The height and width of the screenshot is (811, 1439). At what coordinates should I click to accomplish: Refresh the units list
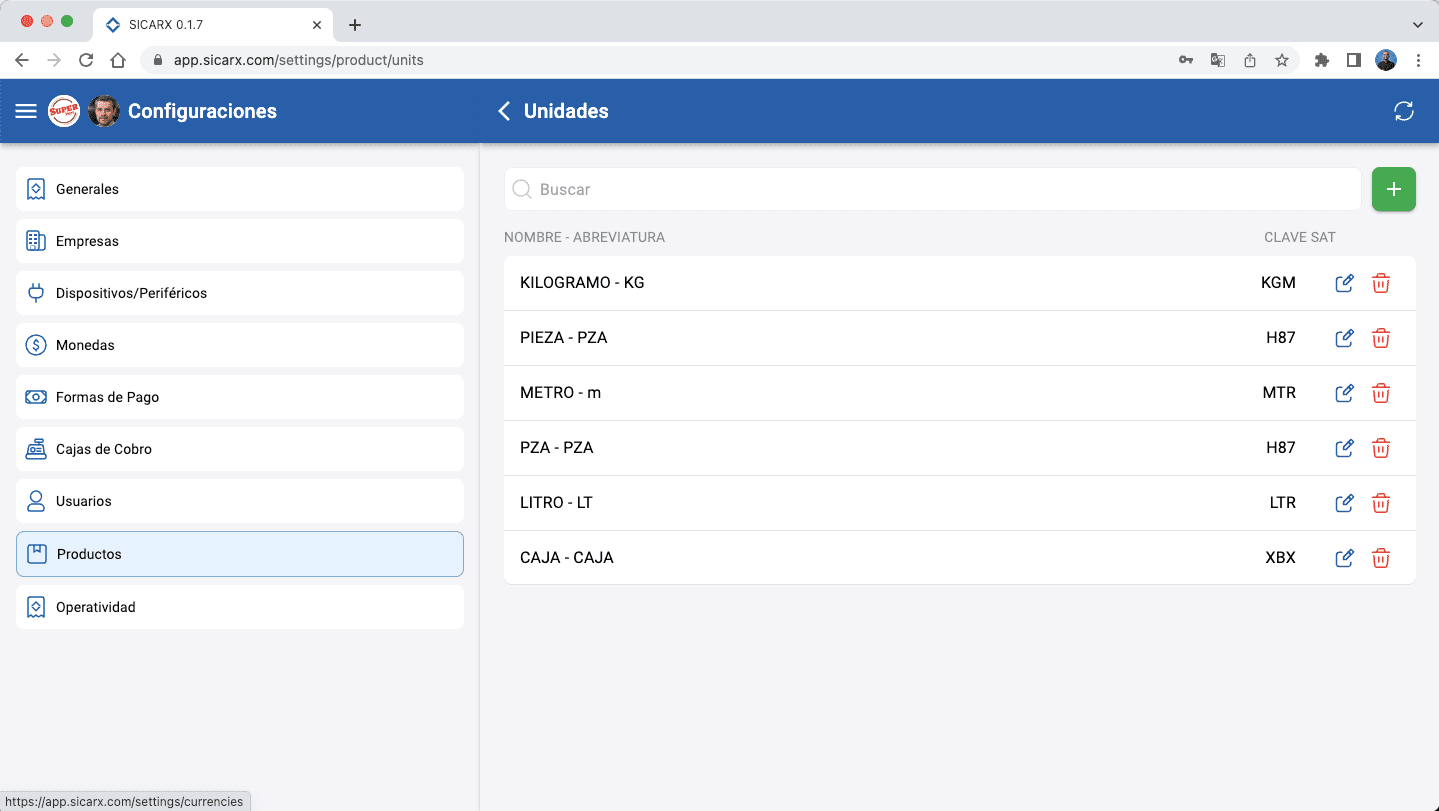click(x=1403, y=111)
